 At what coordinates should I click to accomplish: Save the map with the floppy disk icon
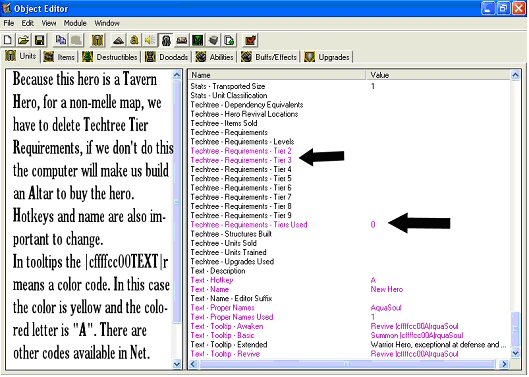click(x=39, y=40)
